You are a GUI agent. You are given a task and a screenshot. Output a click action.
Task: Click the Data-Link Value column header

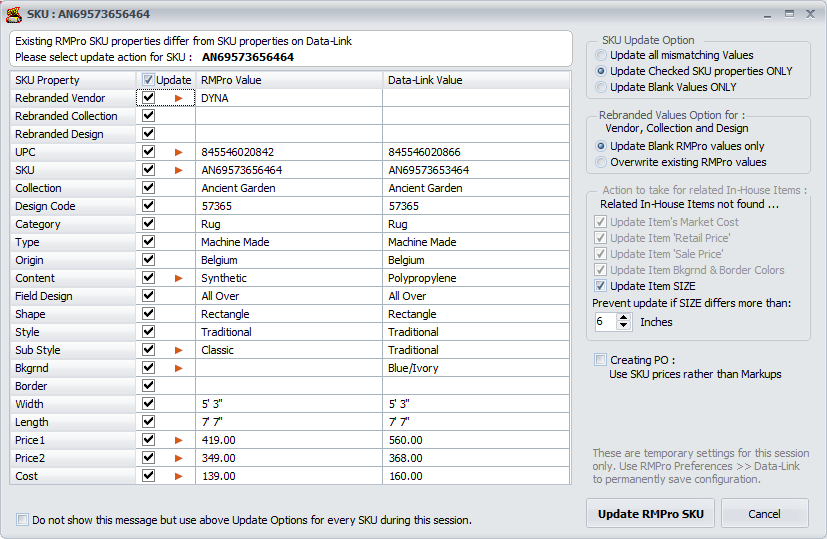point(476,80)
